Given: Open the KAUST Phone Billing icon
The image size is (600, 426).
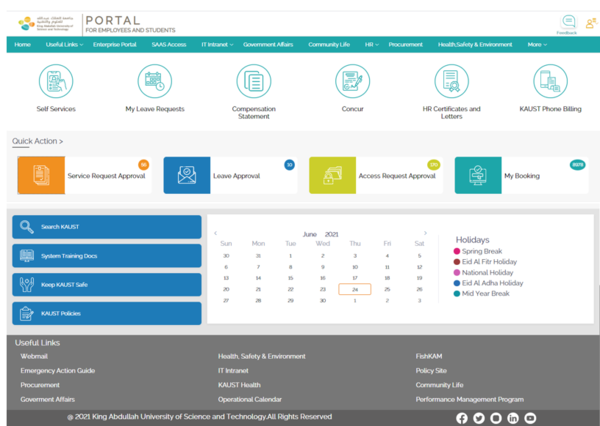Looking at the screenshot, I should pyautogui.click(x=550, y=81).
